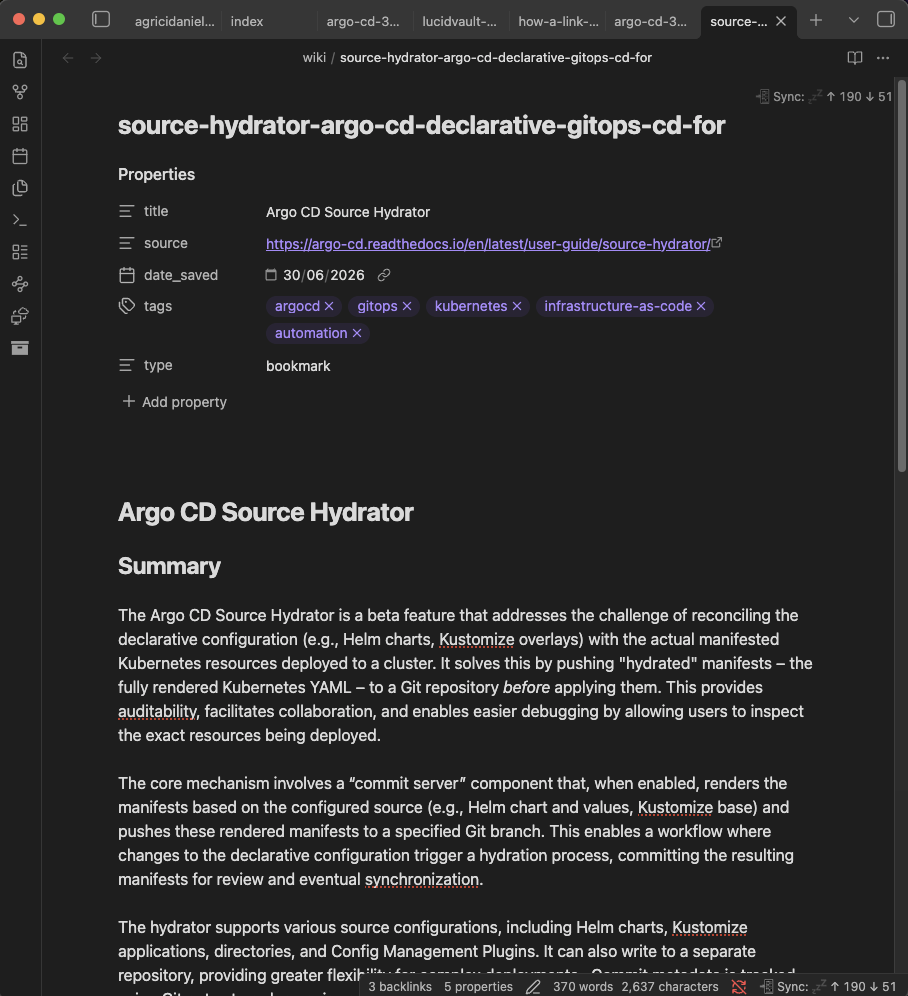Open the argo-cd readthedocs source link
Viewport: 908px width, 996px height.
[x=487, y=244]
